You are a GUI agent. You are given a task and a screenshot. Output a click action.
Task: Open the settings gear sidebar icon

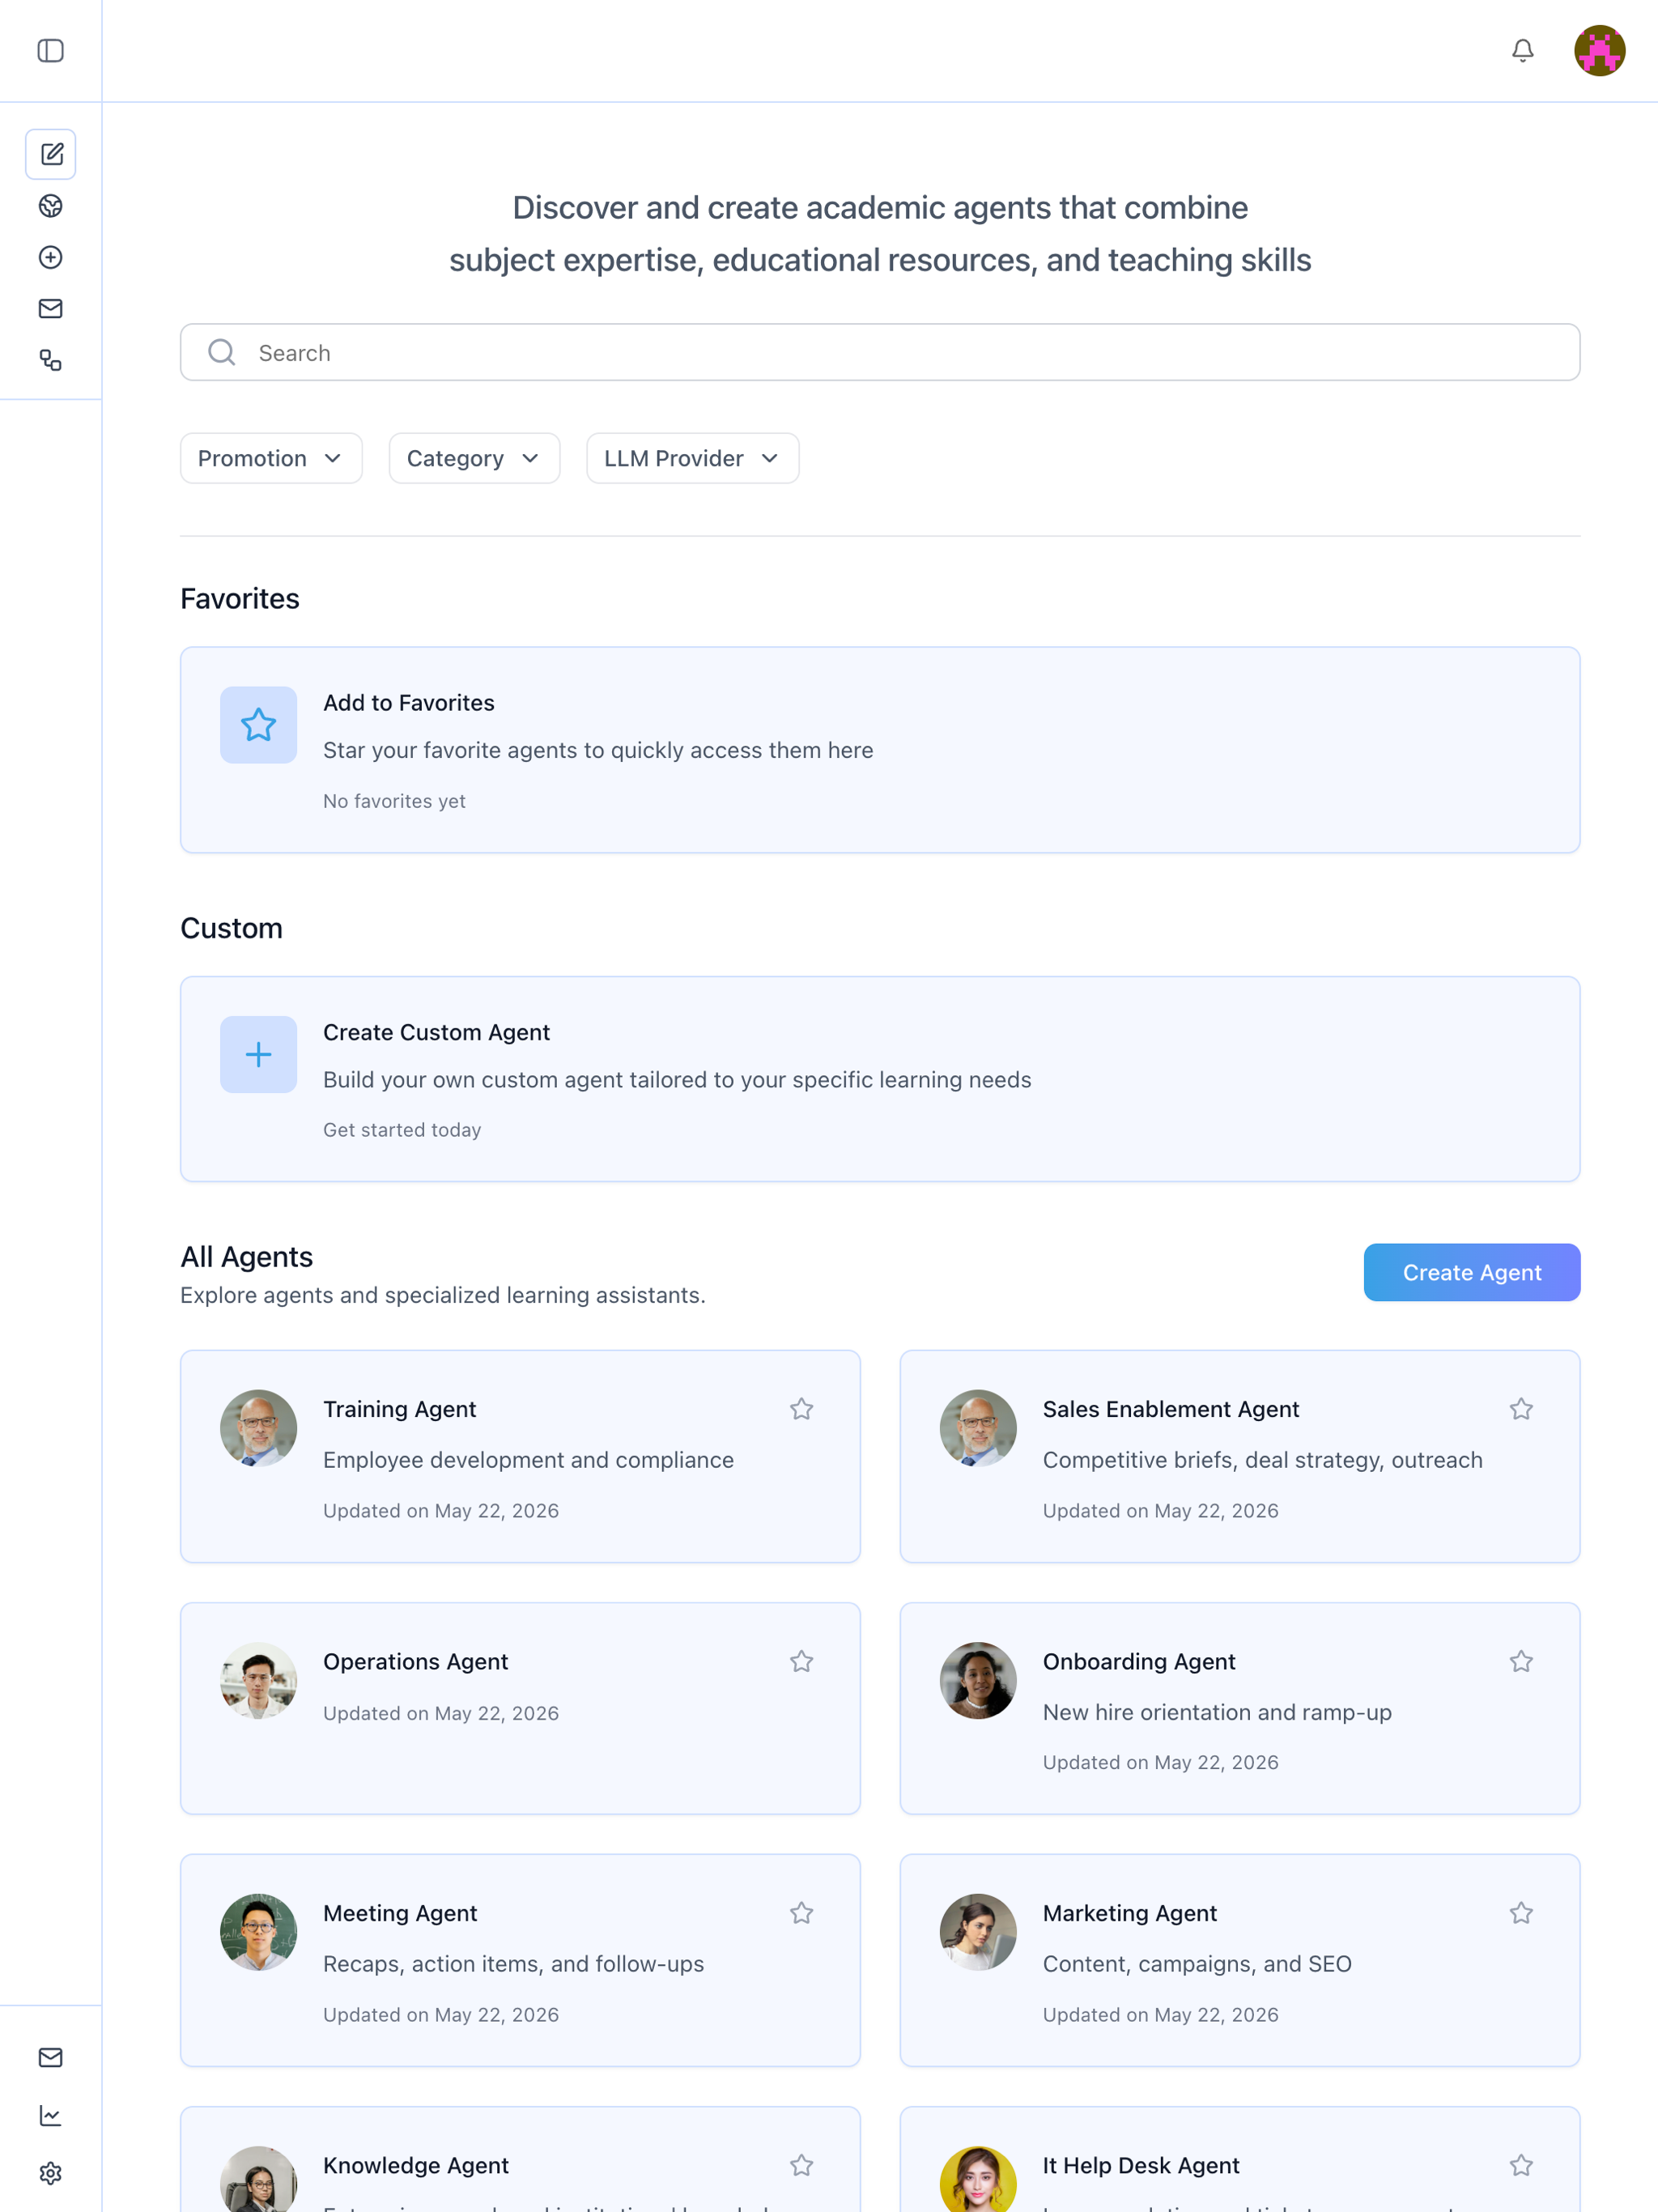(x=51, y=2173)
